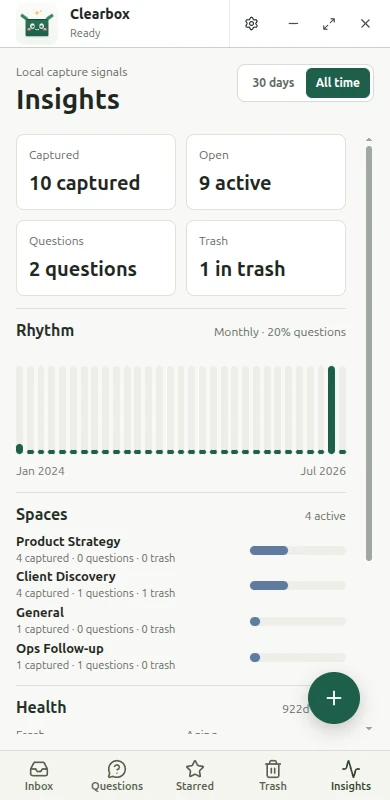The width and height of the screenshot is (390, 800).
Task: Select the Insights tab
Action: [x=351, y=776]
